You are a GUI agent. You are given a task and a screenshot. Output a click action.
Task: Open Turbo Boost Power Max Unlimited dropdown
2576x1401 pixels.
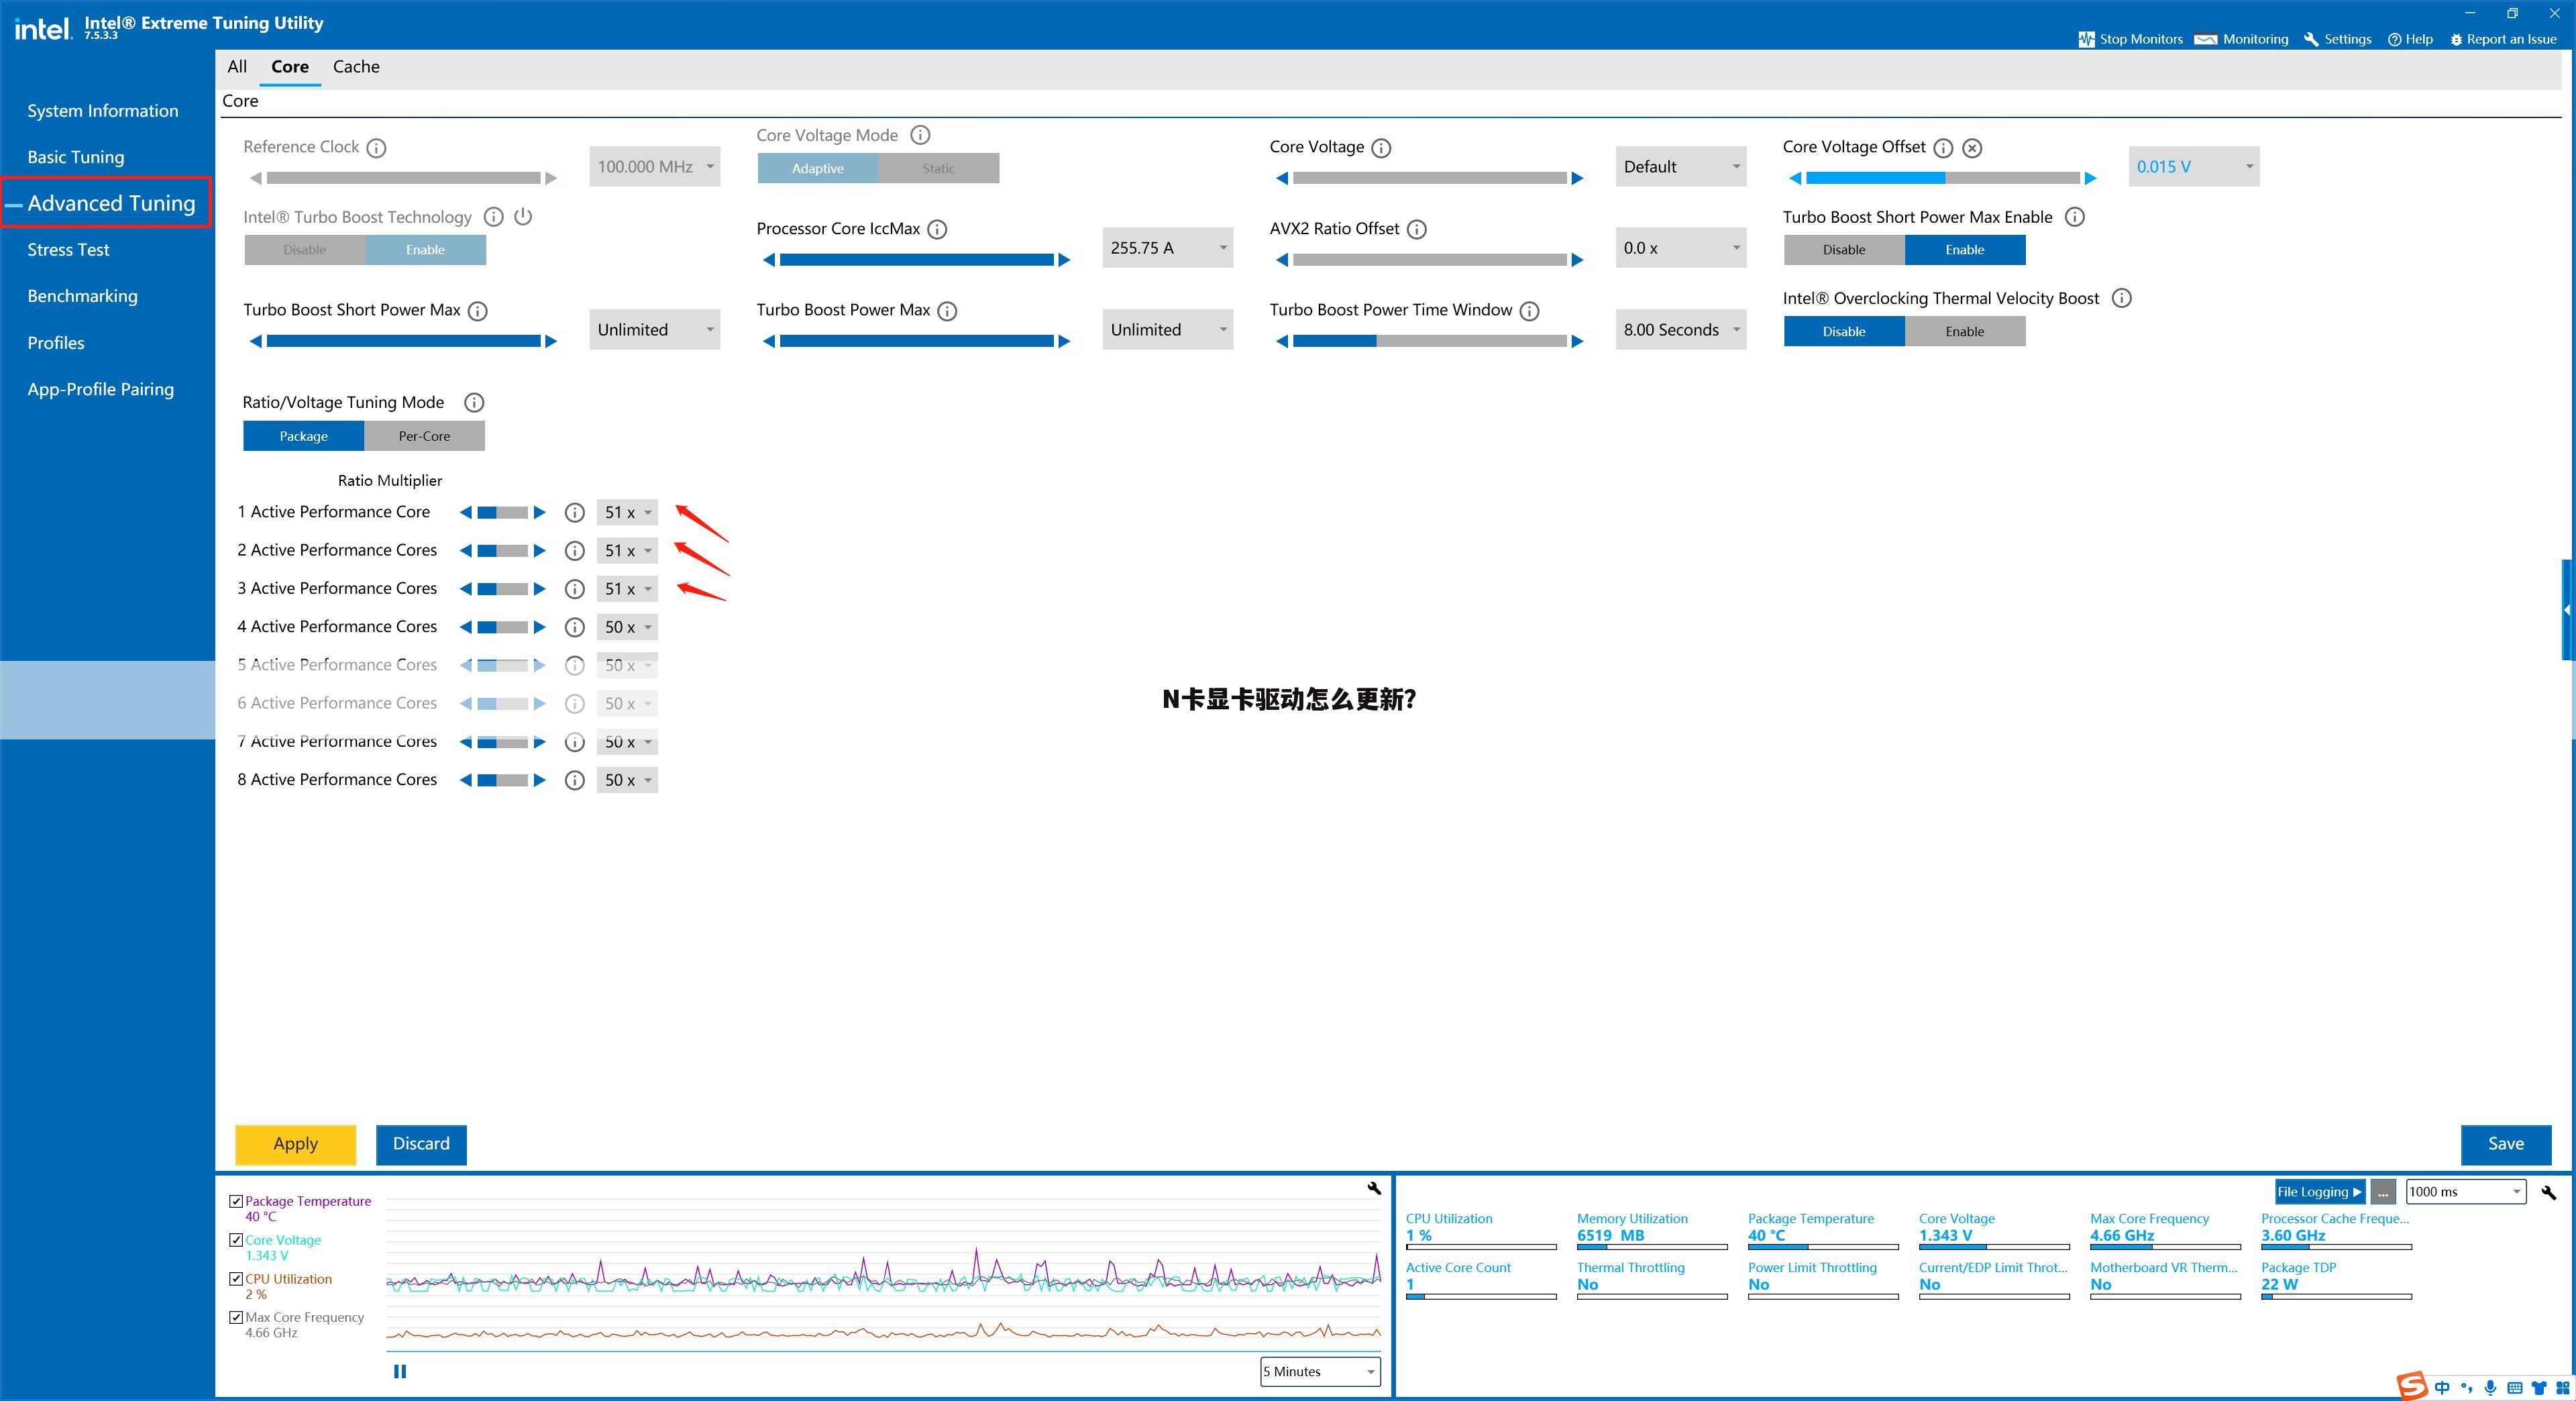point(1168,330)
